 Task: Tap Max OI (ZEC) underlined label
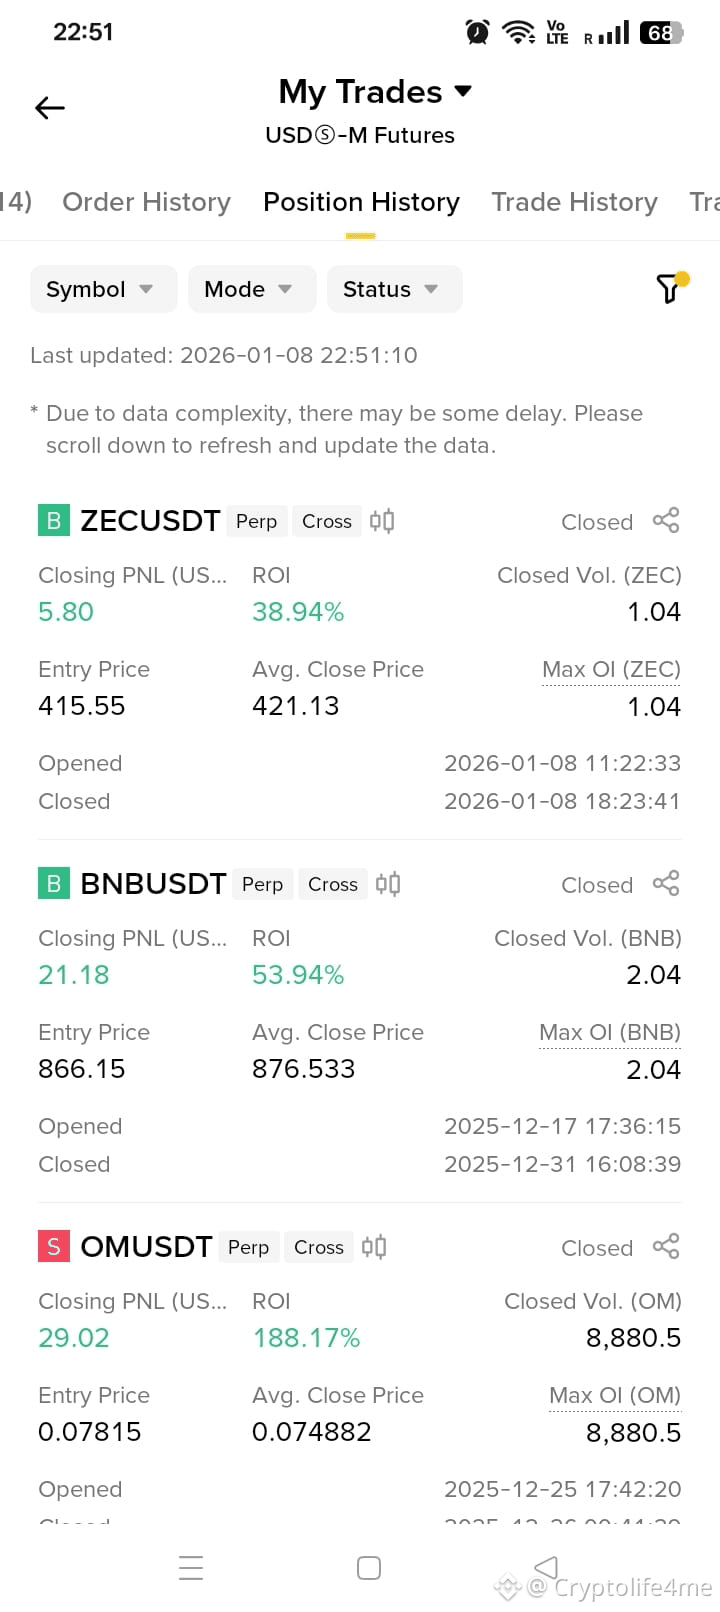(611, 669)
